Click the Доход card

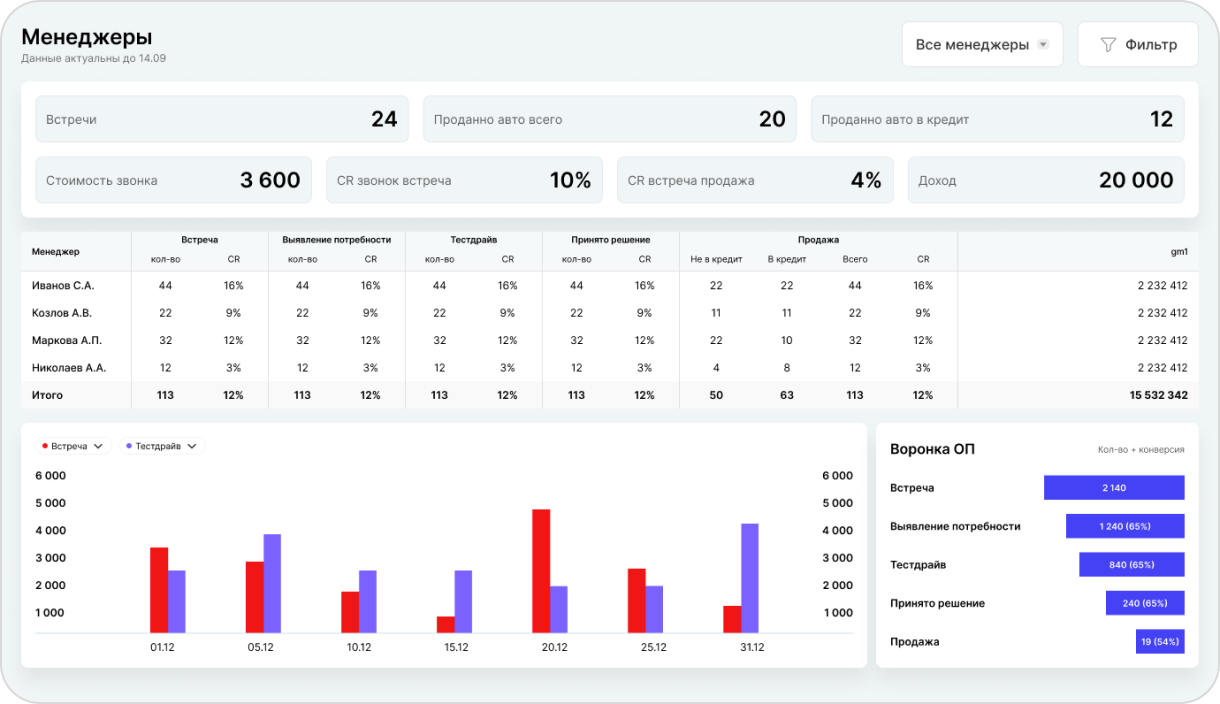coord(1046,180)
